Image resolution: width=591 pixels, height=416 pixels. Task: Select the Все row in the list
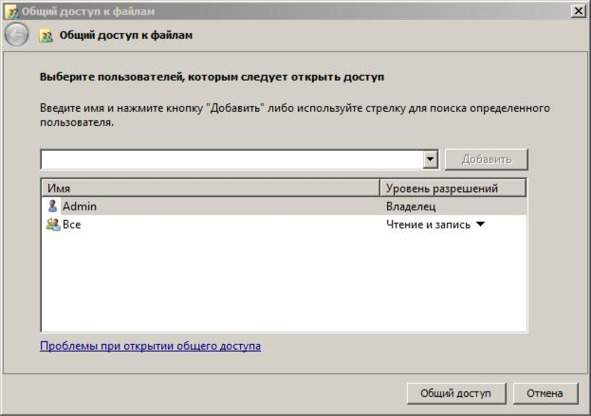[x=284, y=225]
